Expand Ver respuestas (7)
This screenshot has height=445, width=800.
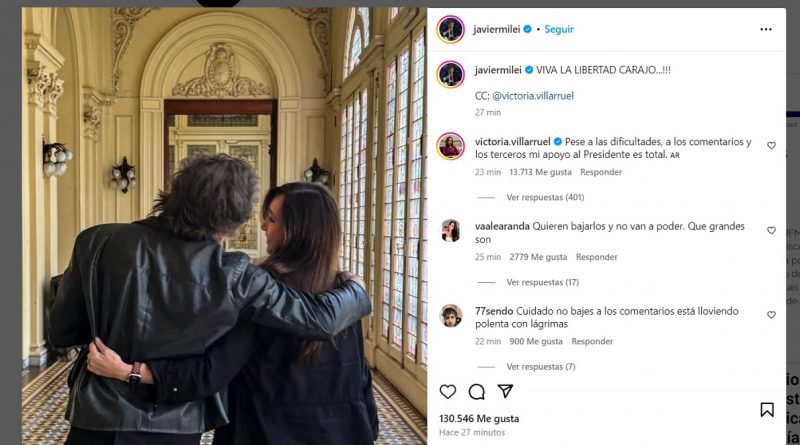pos(541,366)
